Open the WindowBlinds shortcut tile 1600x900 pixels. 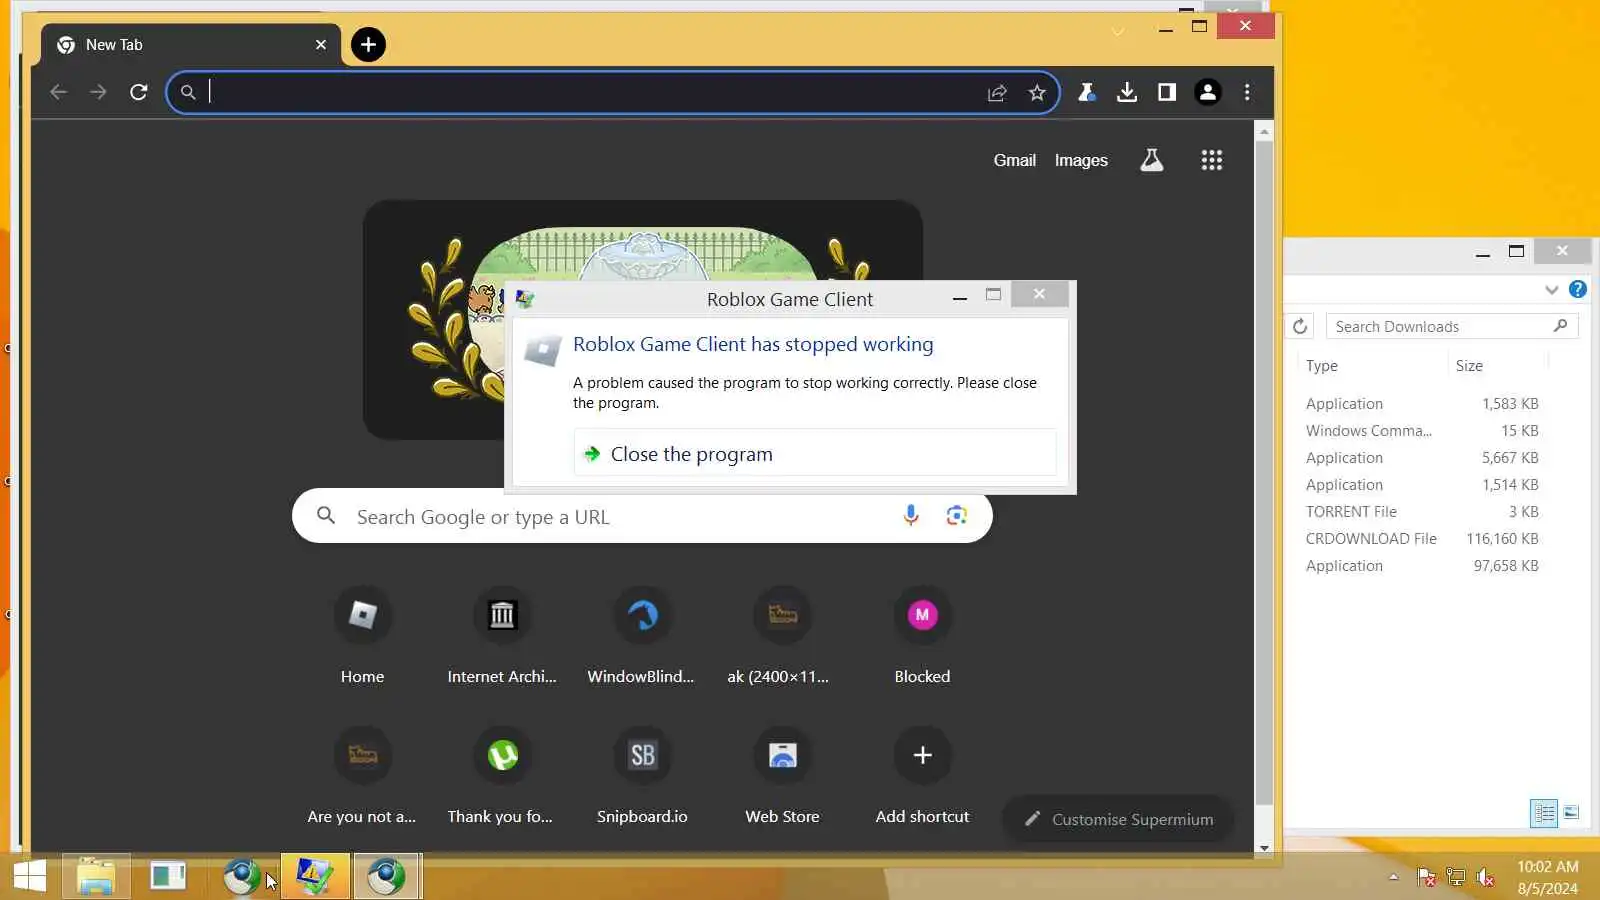click(641, 636)
